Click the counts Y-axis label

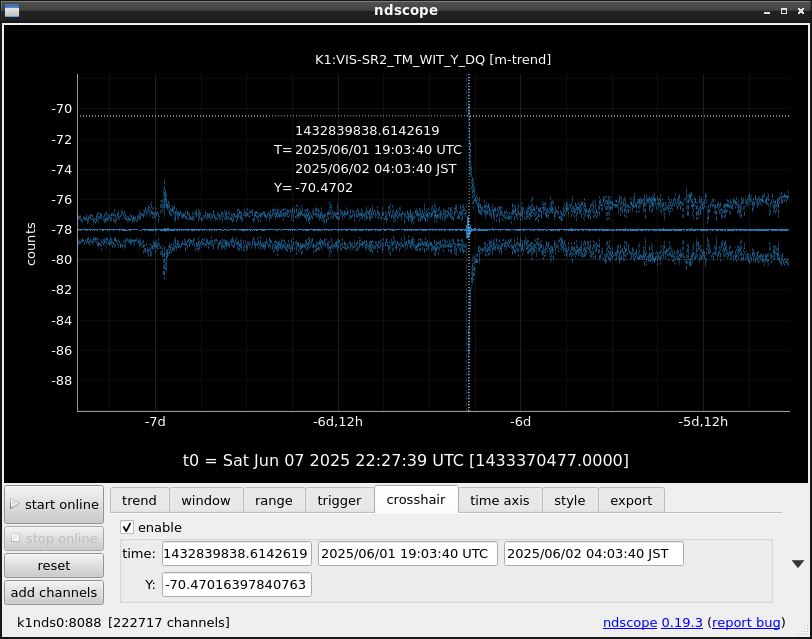coord(31,244)
